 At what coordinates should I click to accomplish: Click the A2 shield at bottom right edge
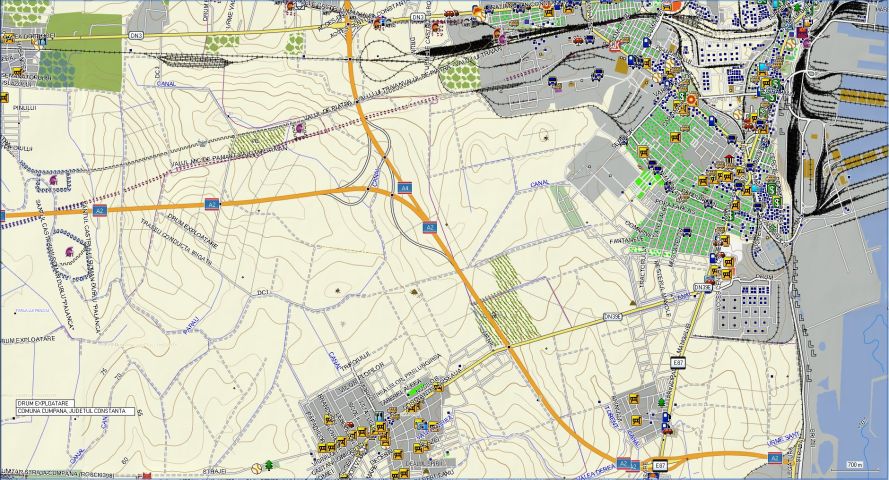point(774,457)
